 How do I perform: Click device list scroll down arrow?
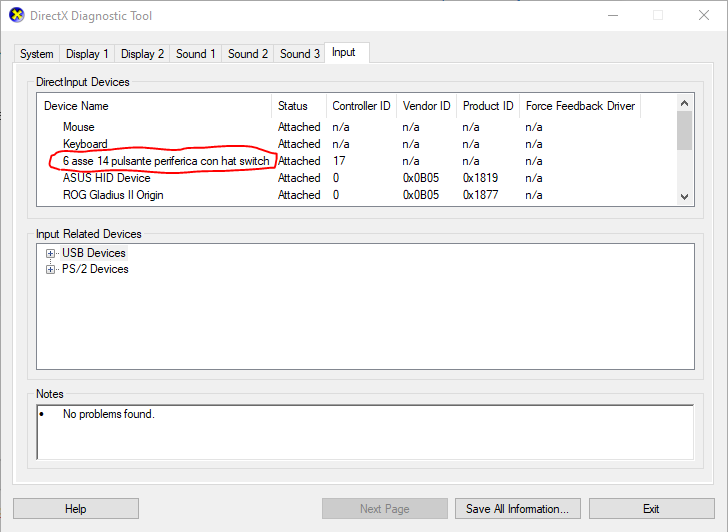pyautogui.click(x=684, y=196)
